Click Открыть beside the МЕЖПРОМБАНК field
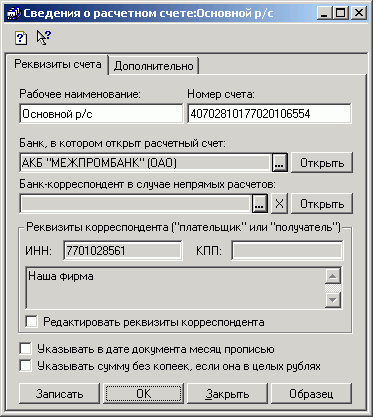This screenshot has height=417, width=373. 322,163
